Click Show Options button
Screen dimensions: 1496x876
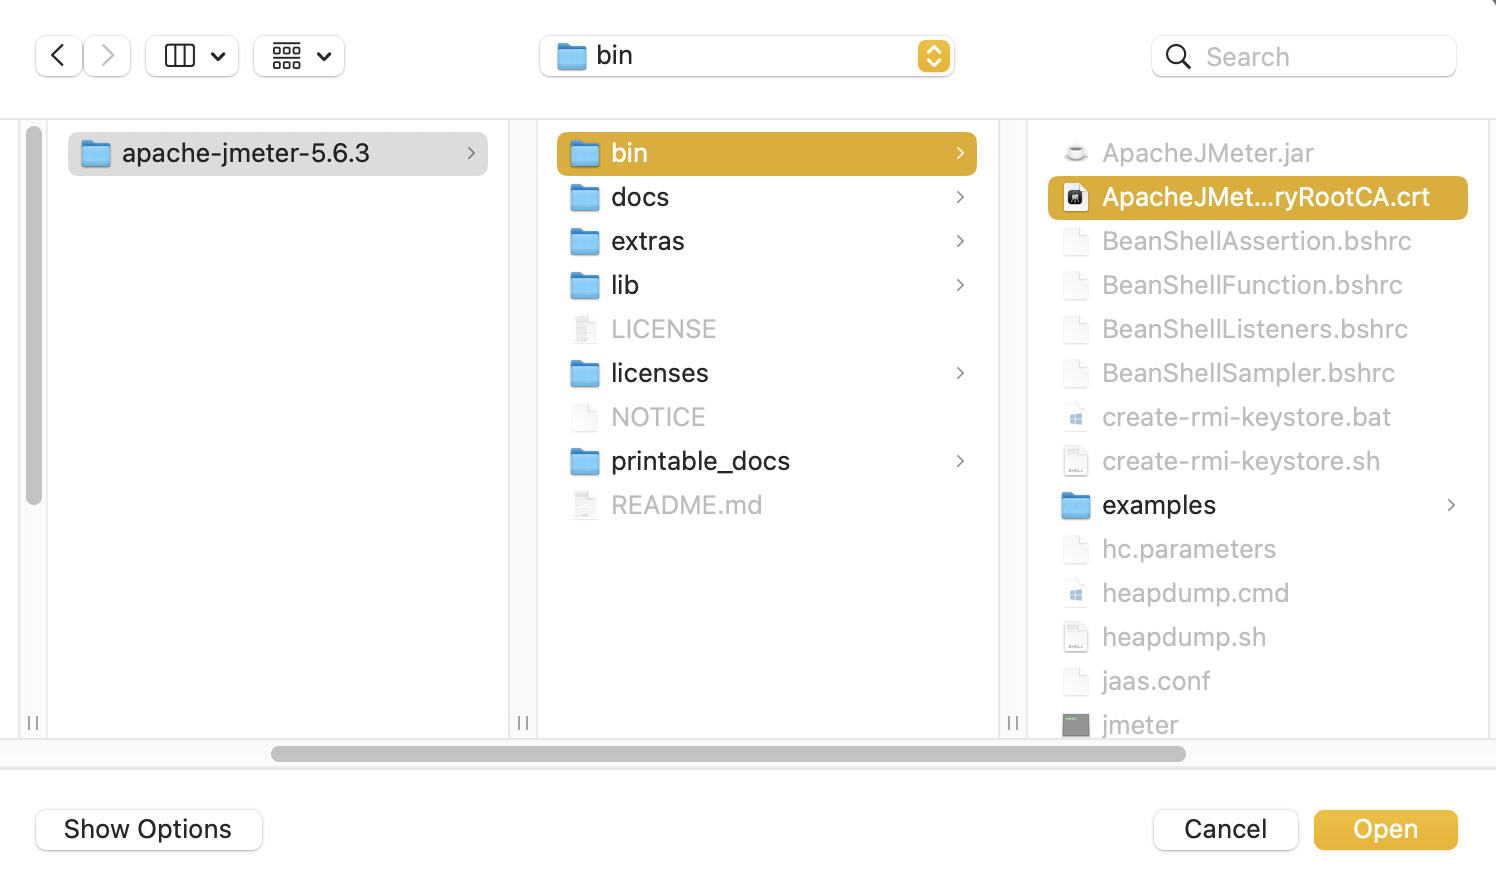point(148,830)
